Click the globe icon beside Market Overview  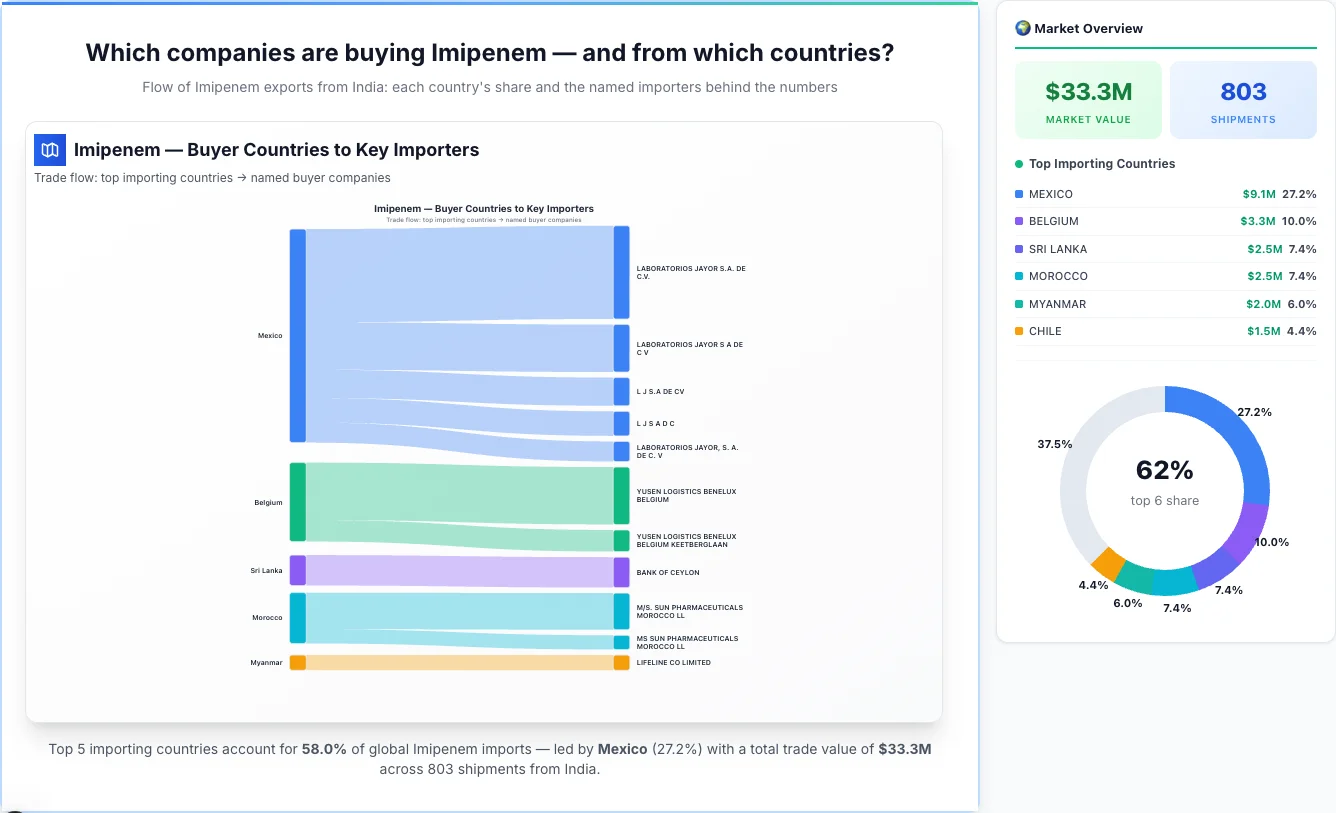tap(1022, 28)
